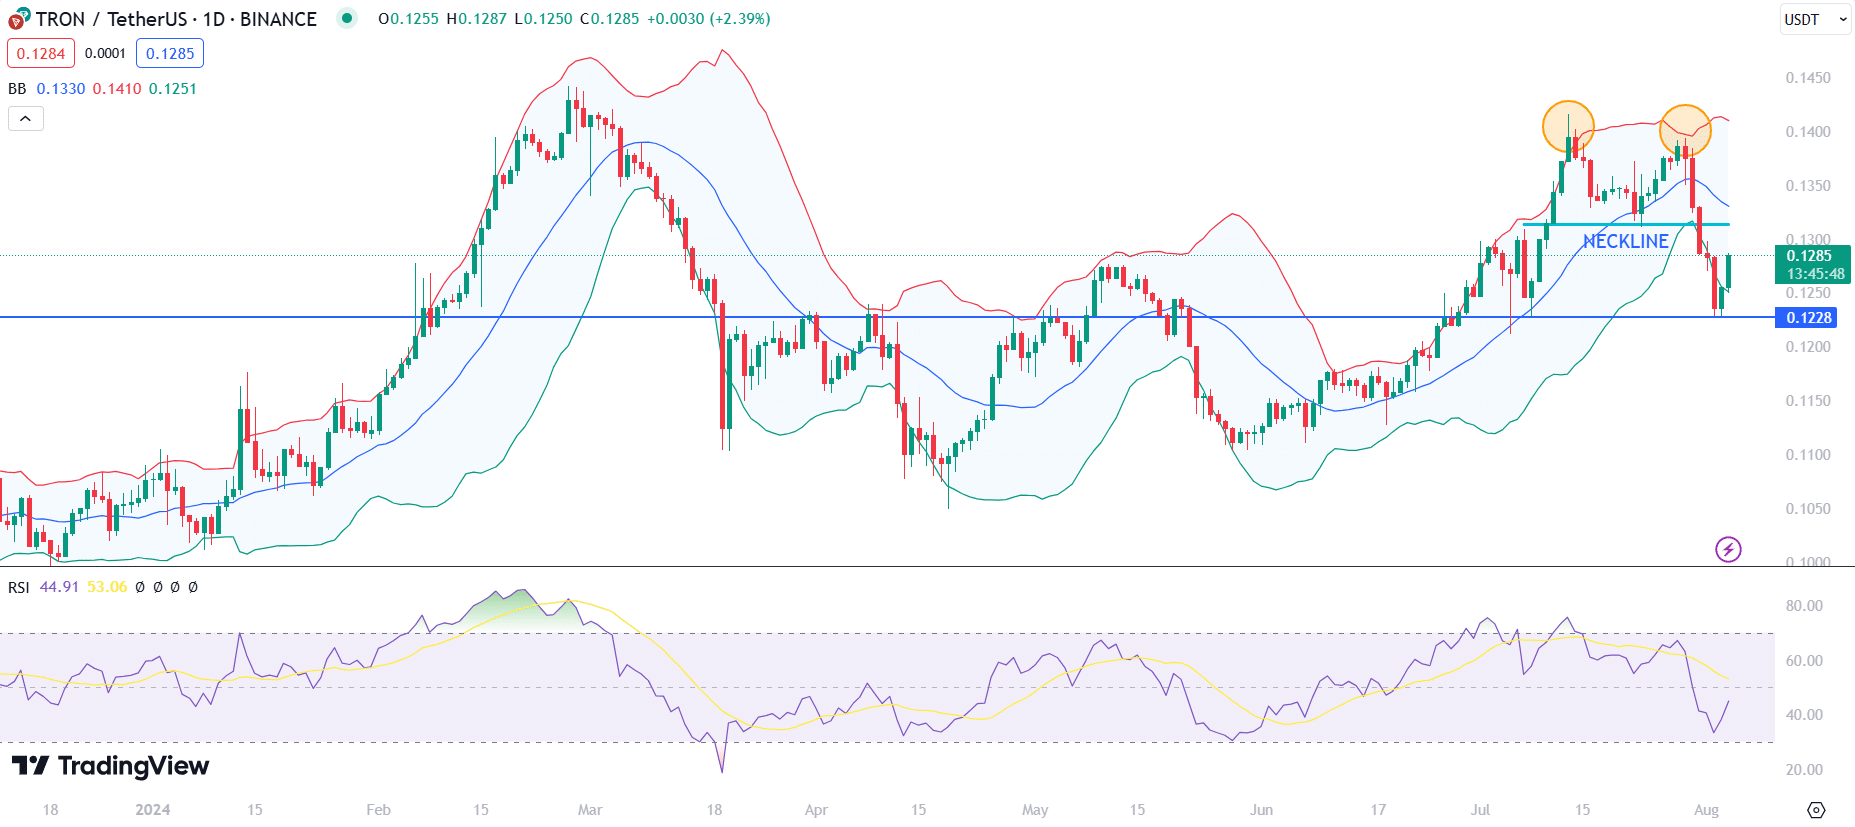This screenshot has width=1855, height=827.
Task: Click the +0.0030 (+2.39%) change value
Action: point(708,19)
